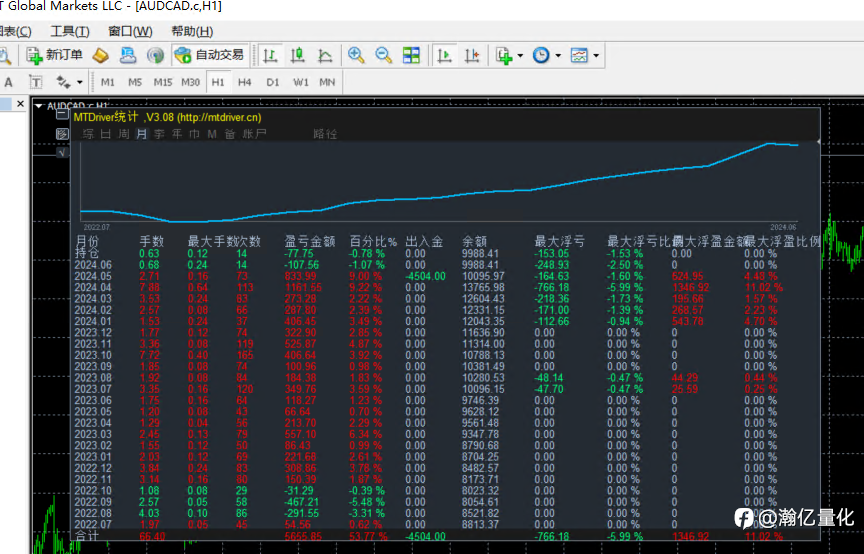Viewport: 864px width, 554px height.
Task: Click the cloud virtual hosting icon
Action: (128, 55)
